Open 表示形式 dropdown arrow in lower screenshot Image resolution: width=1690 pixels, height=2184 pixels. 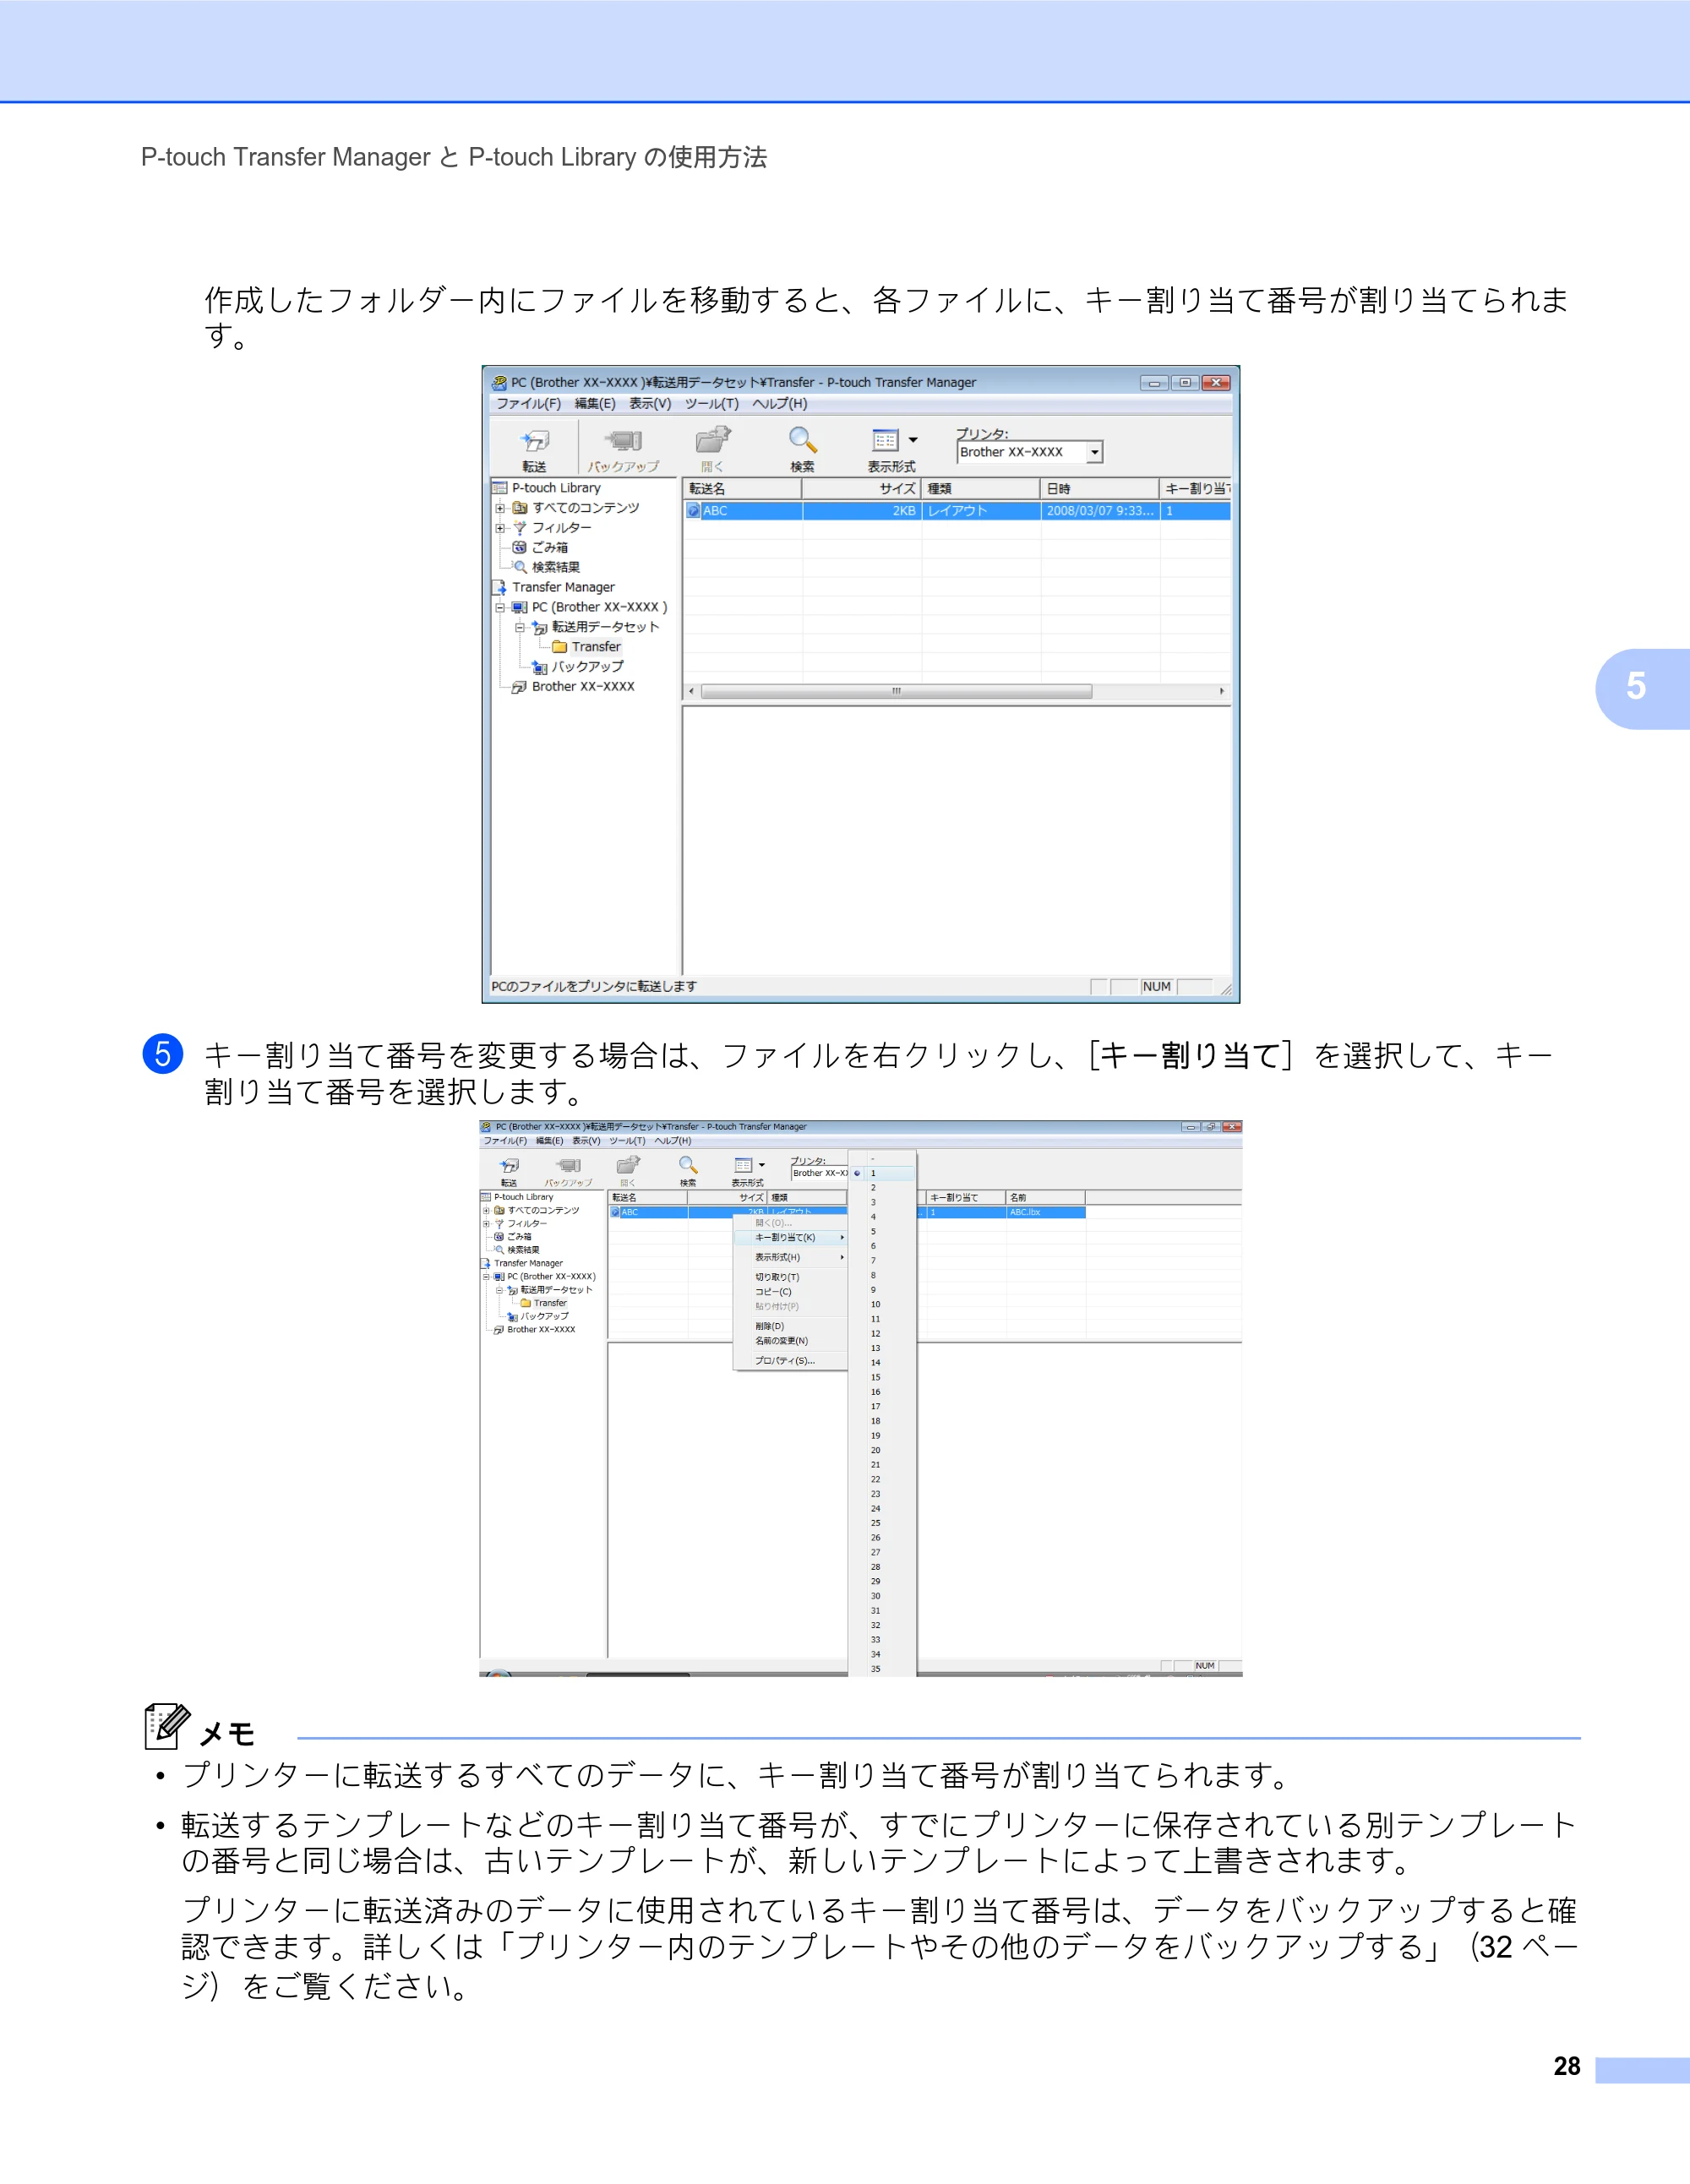point(762,1165)
